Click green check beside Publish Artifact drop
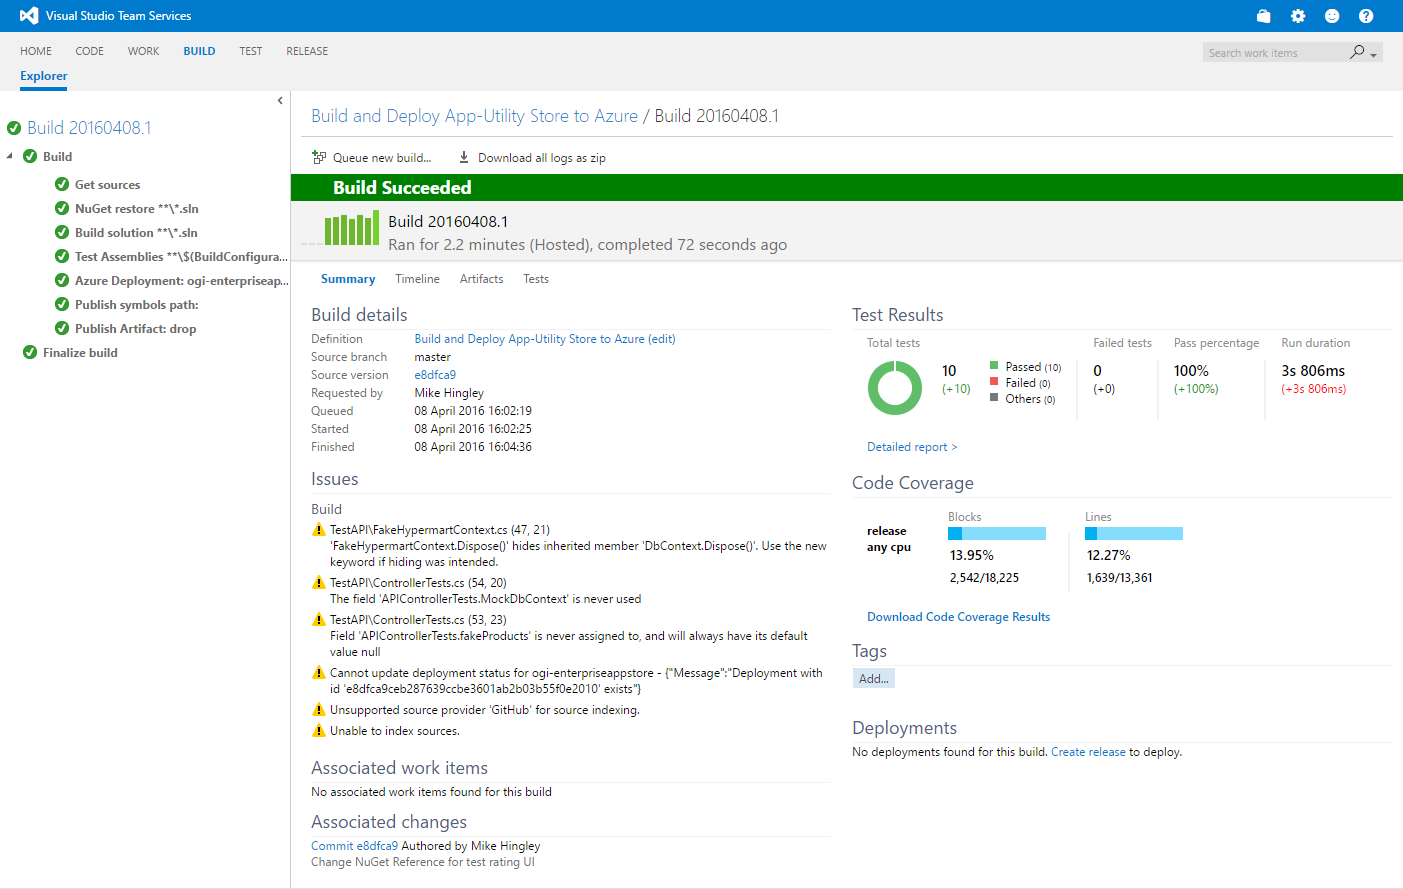Viewport: 1403px width, 889px height. point(62,328)
